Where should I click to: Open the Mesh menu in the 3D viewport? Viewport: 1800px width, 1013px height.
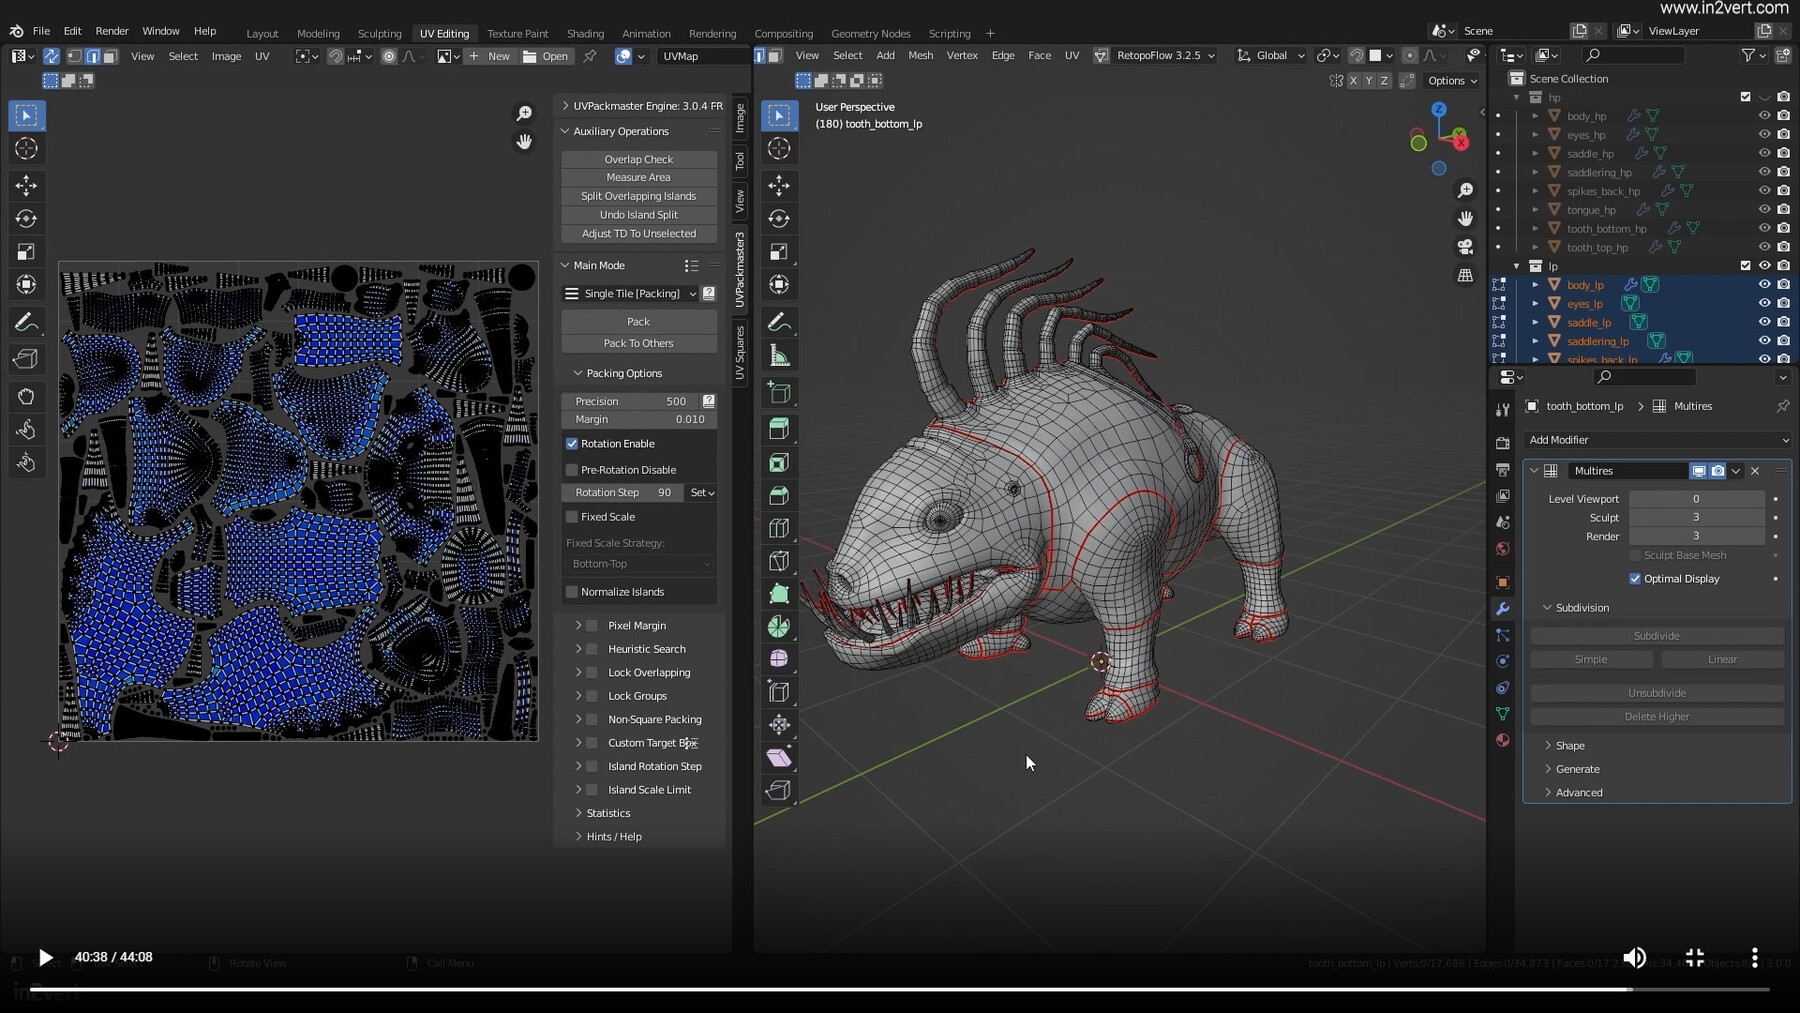tap(920, 55)
